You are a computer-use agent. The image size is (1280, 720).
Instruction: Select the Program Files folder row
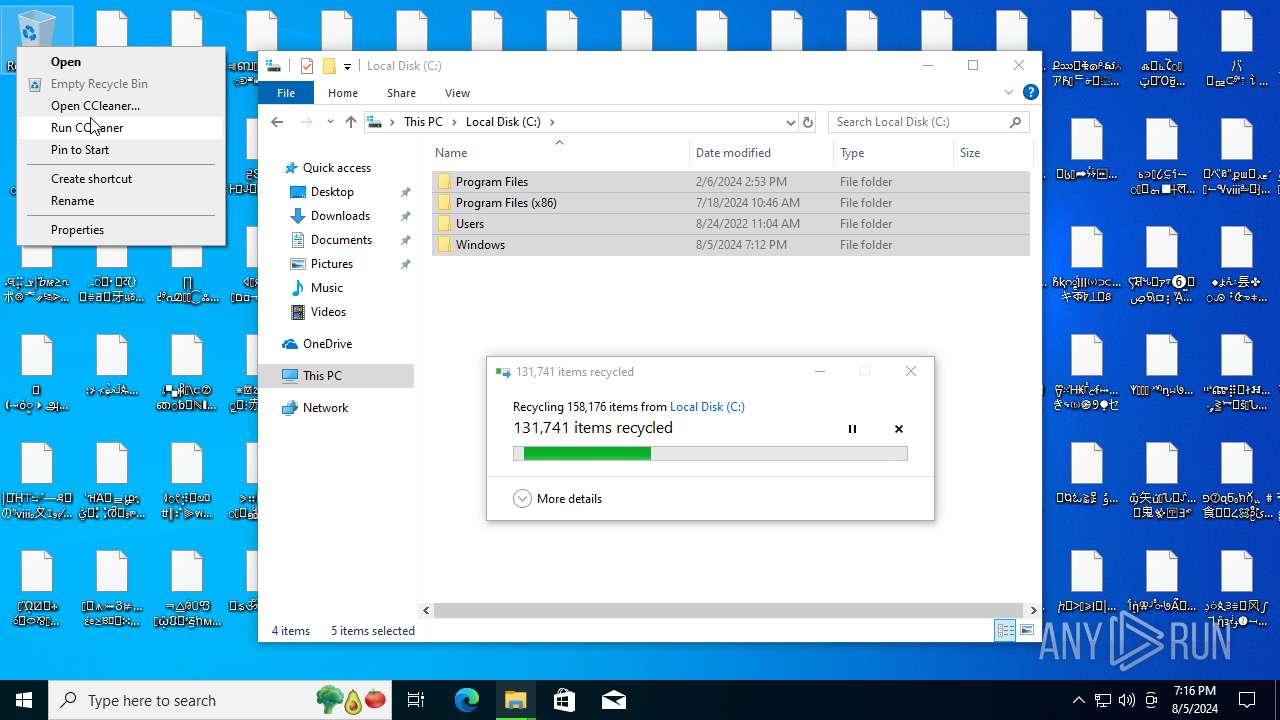(731, 182)
